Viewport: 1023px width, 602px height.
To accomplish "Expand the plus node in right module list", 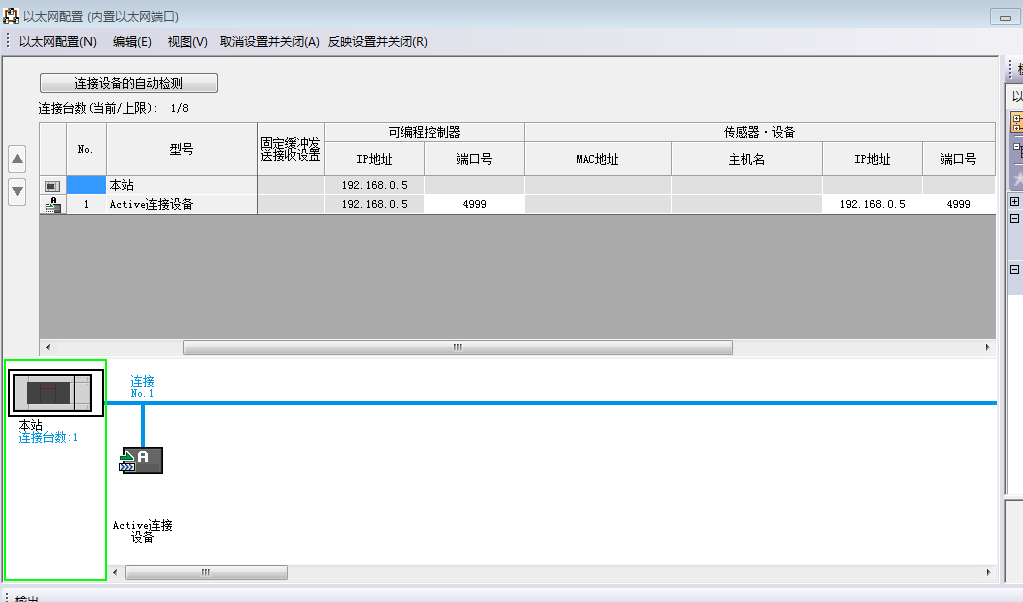I will pos(1015,202).
